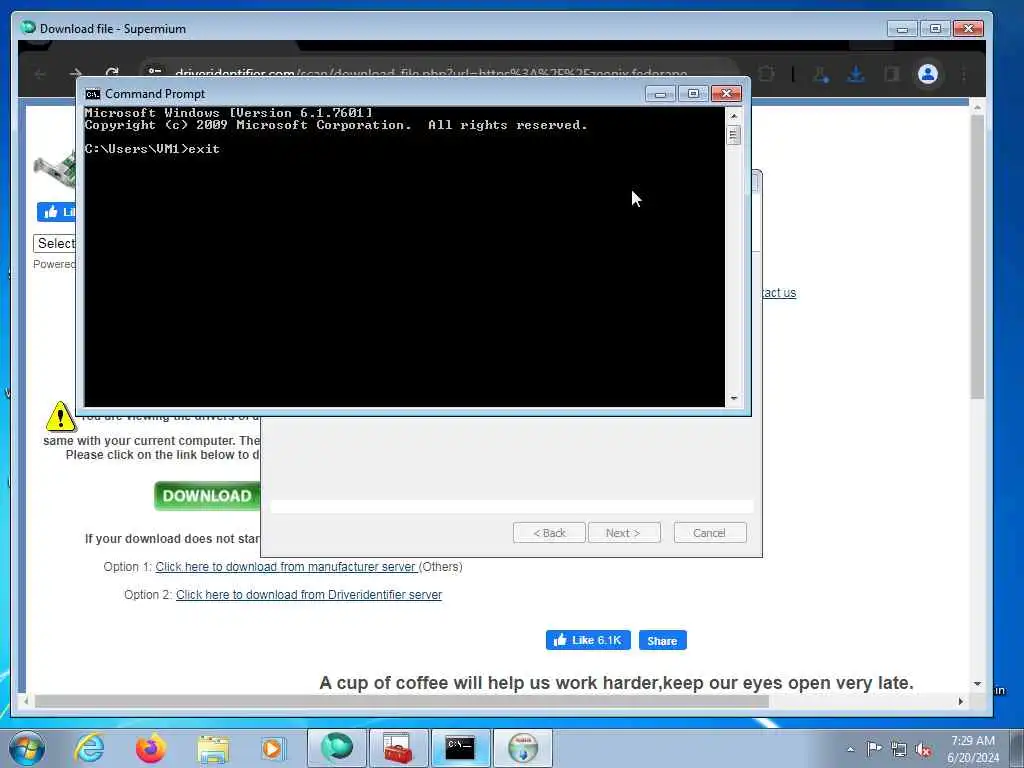This screenshot has height=768, width=1024.
Task: Click the Facebook Like 6.1K button
Action: pyautogui.click(x=588, y=640)
